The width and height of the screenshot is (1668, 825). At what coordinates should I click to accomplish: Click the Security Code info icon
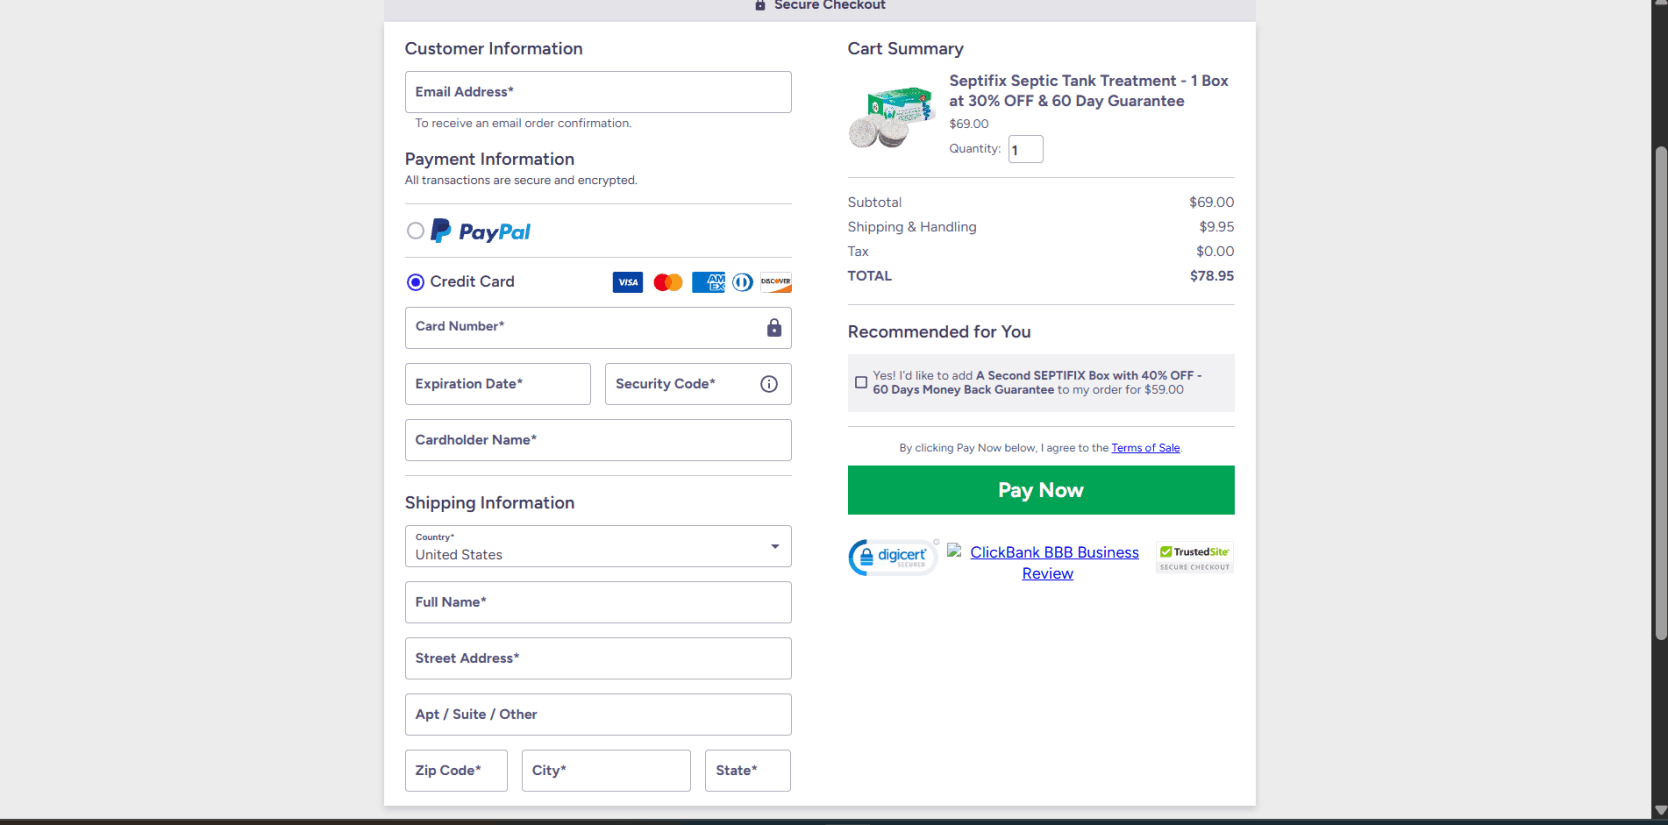tap(768, 384)
